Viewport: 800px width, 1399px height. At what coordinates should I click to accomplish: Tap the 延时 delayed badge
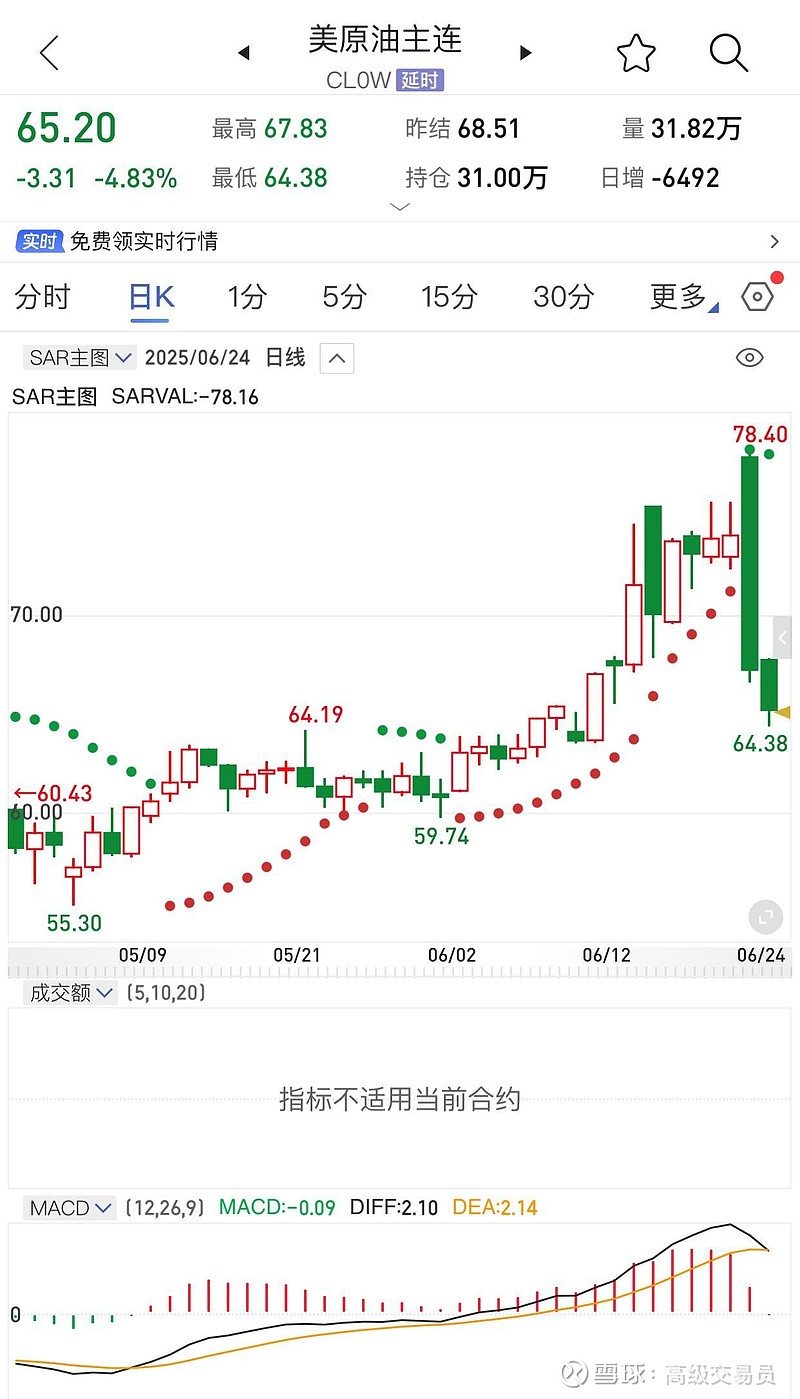(x=419, y=81)
